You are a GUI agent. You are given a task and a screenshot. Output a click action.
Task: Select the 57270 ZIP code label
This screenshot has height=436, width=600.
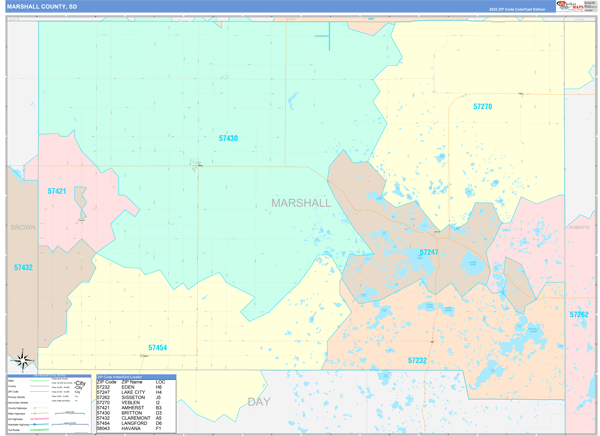(x=482, y=106)
